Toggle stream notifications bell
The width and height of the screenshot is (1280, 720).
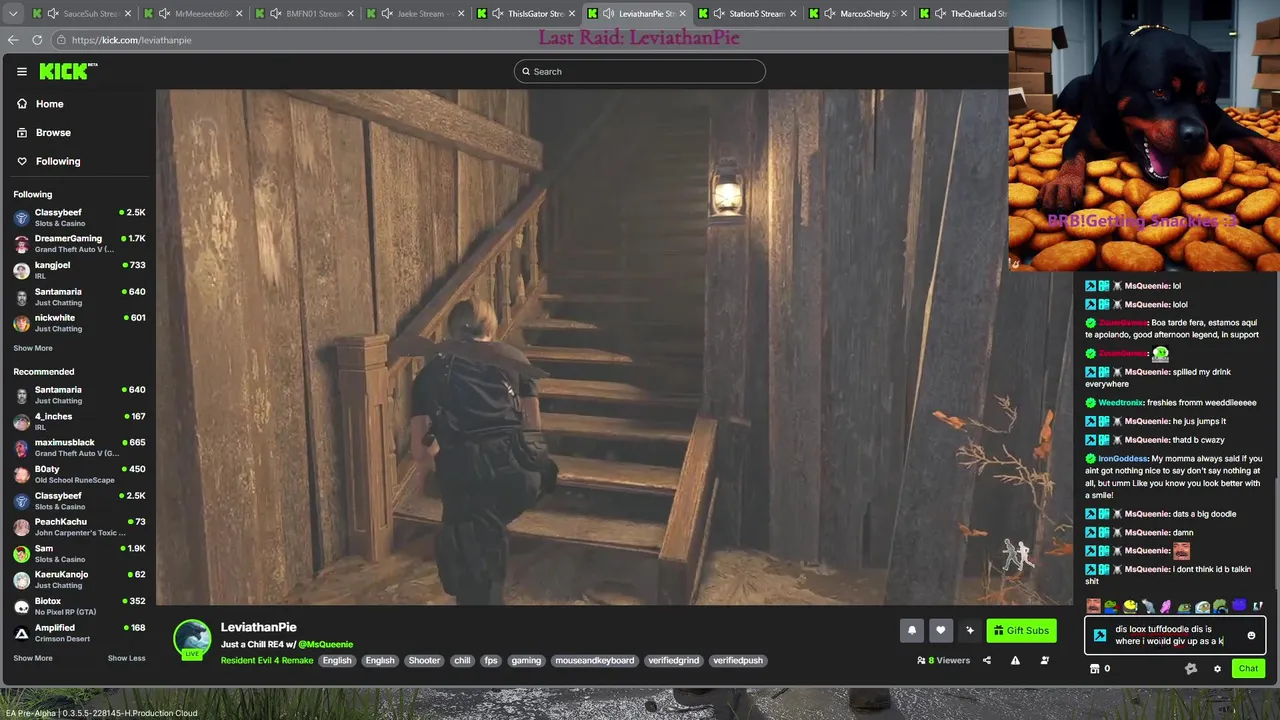point(912,630)
